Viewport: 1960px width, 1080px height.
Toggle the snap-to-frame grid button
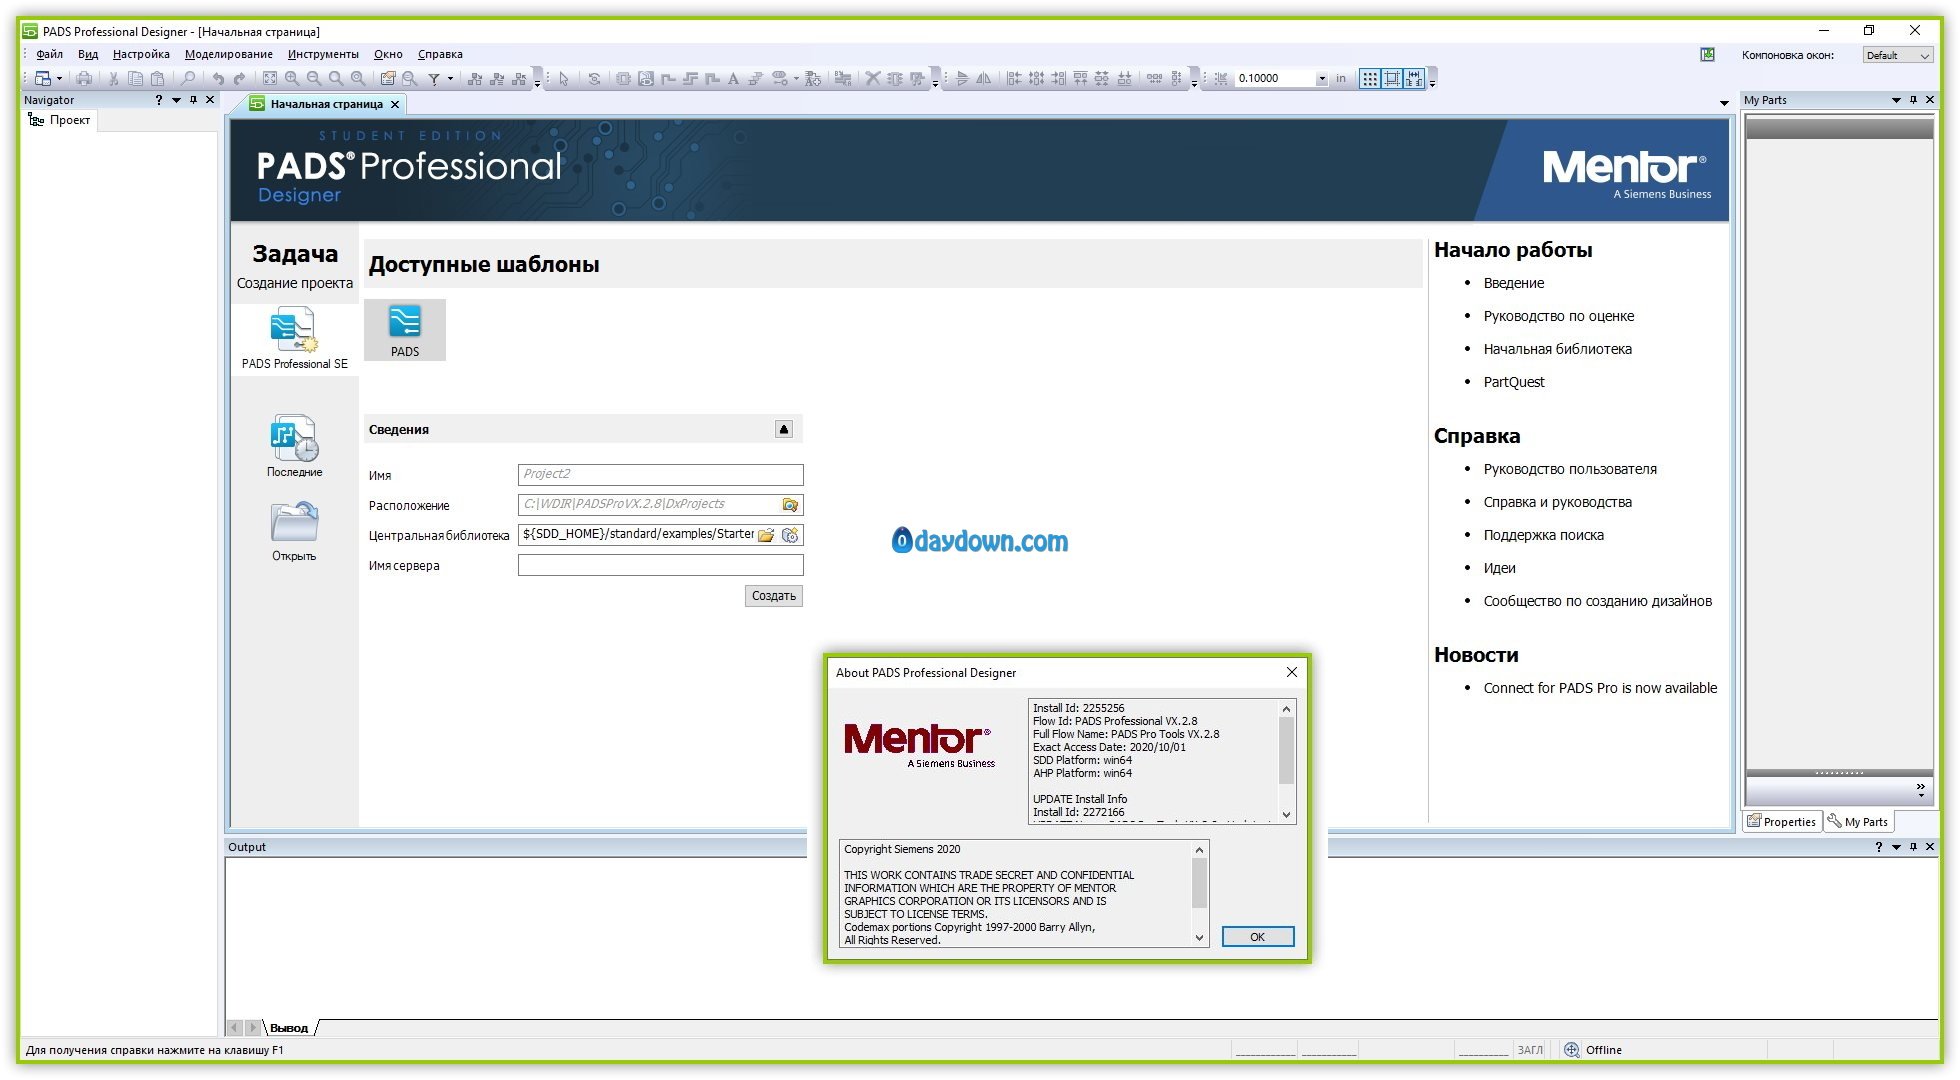pyautogui.click(x=1392, y=78)
